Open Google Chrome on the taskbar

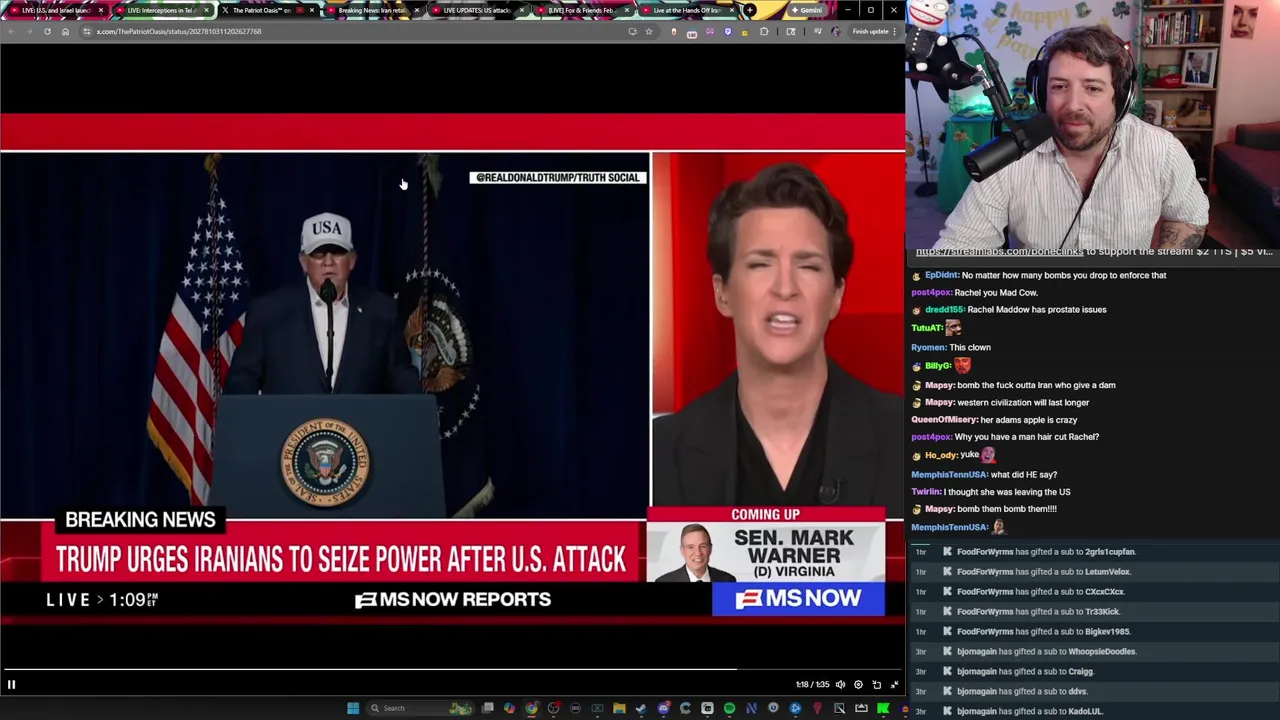(x=531, y=708)
